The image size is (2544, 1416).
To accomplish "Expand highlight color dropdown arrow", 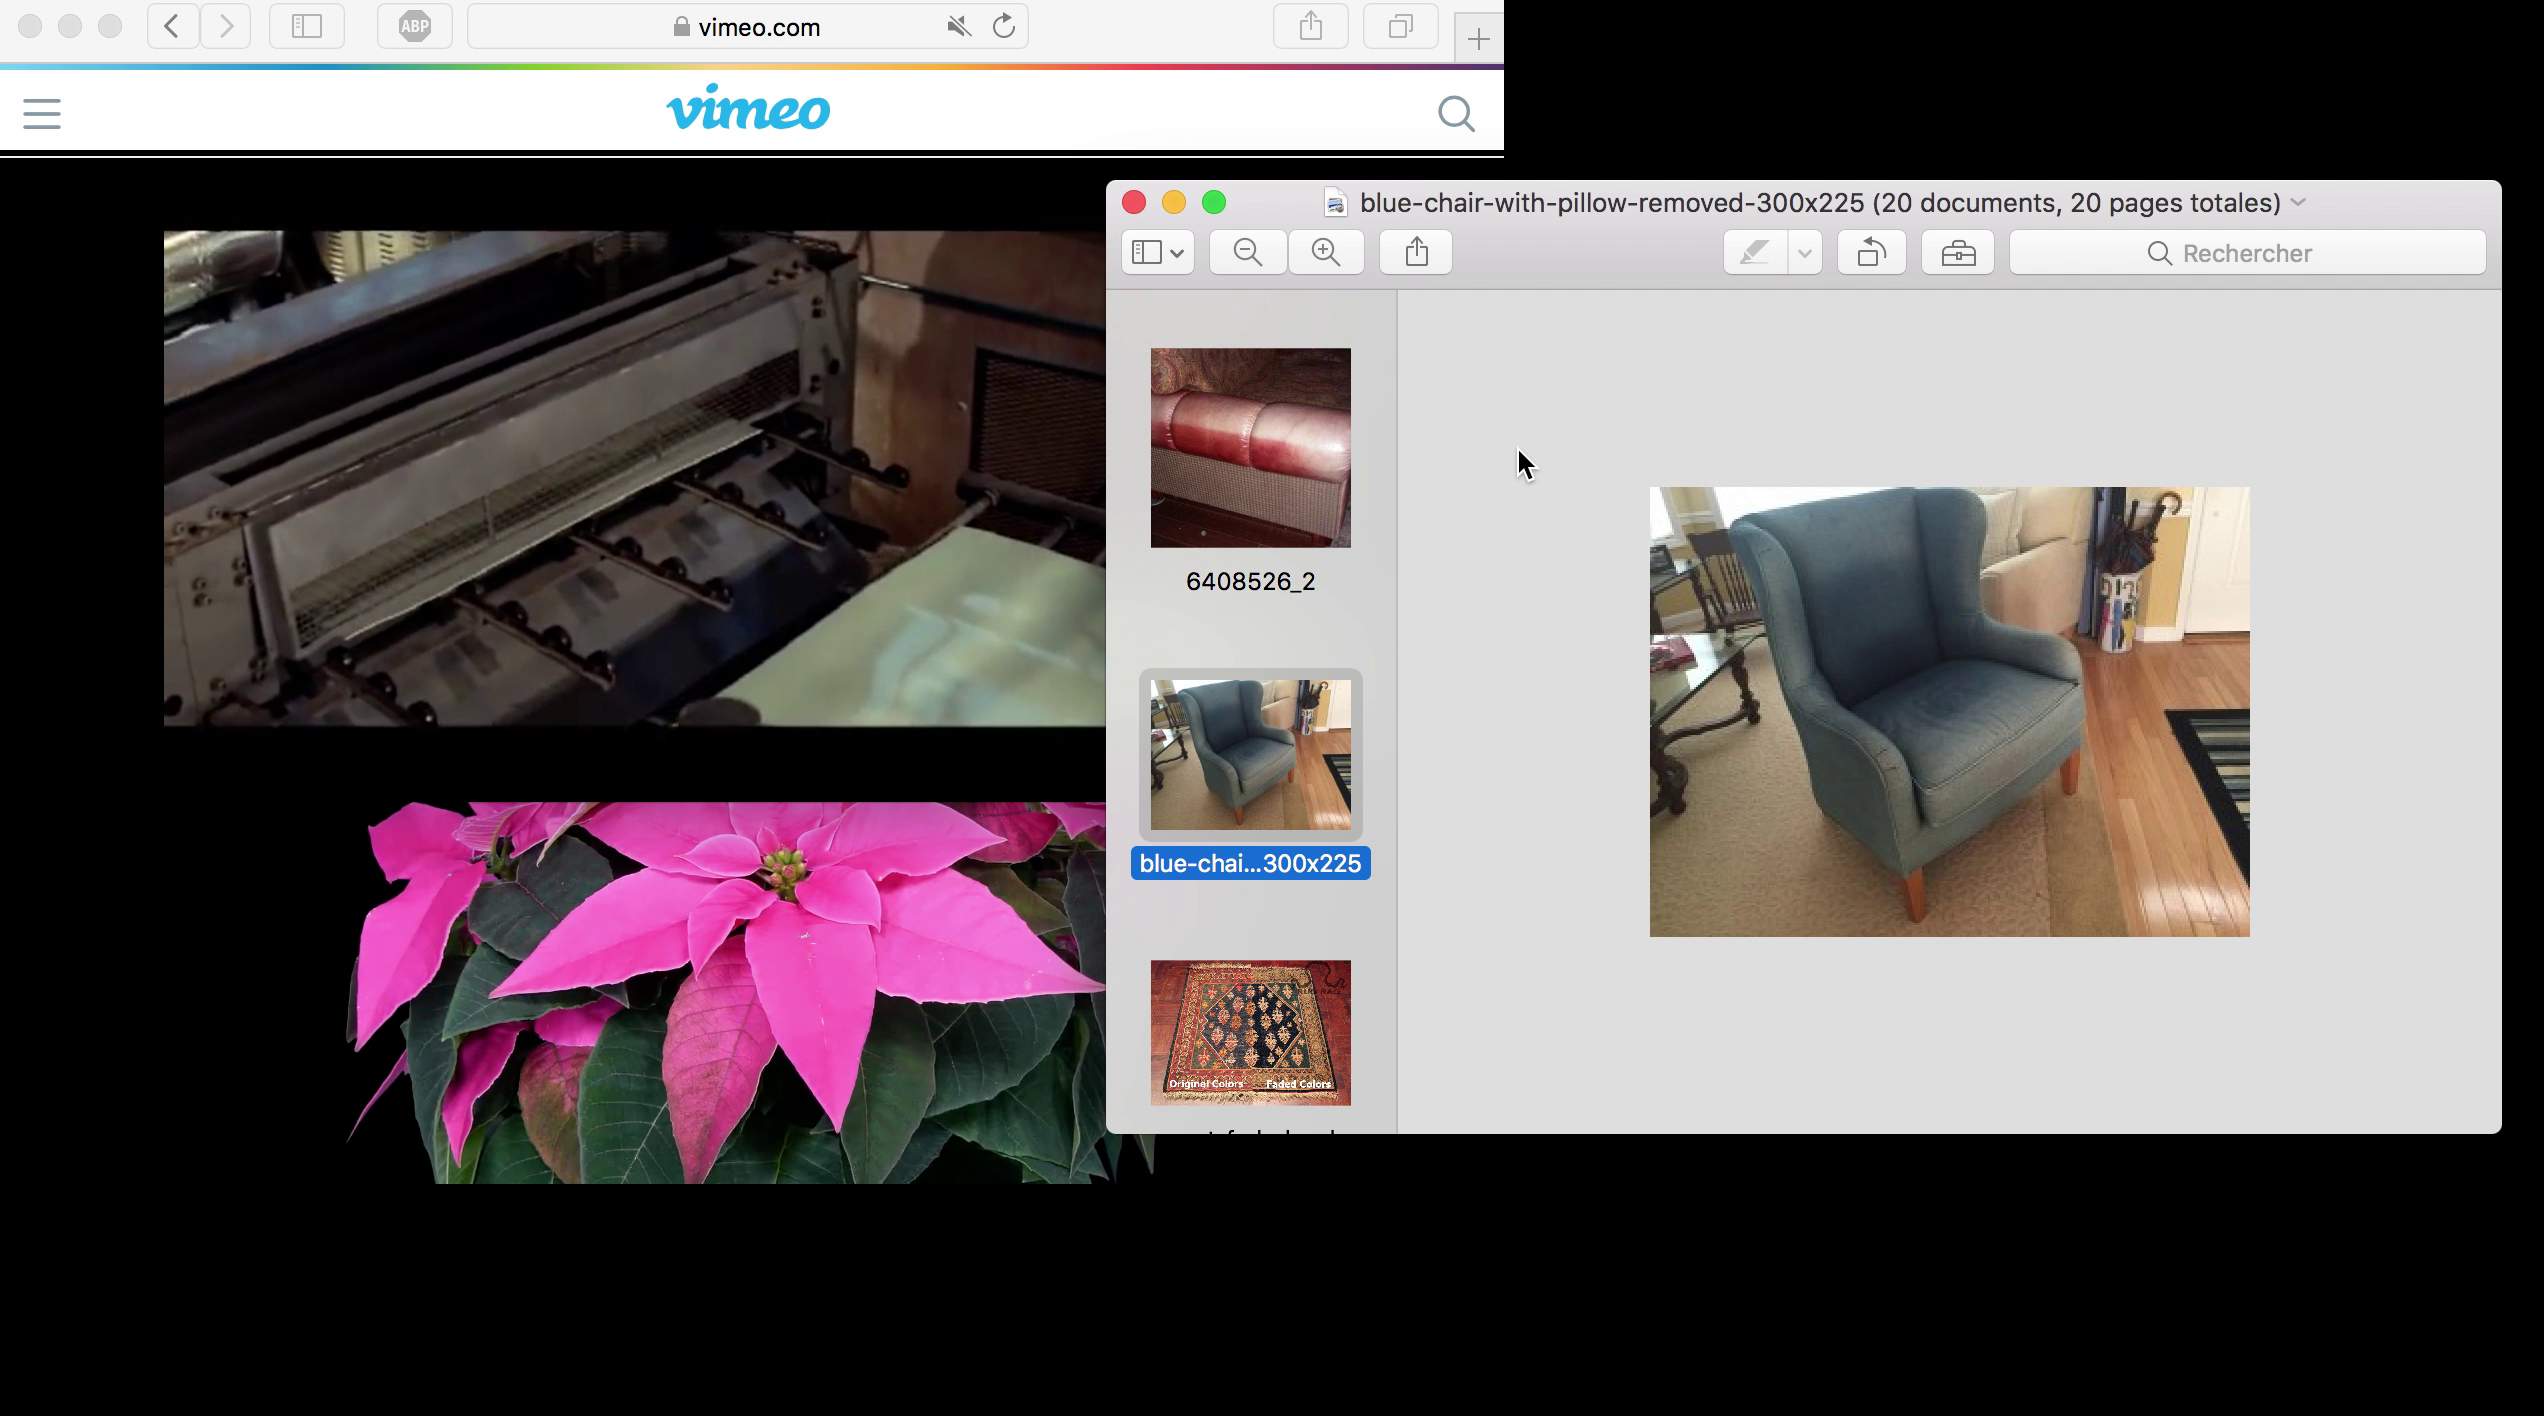I will coord(1805,253).
